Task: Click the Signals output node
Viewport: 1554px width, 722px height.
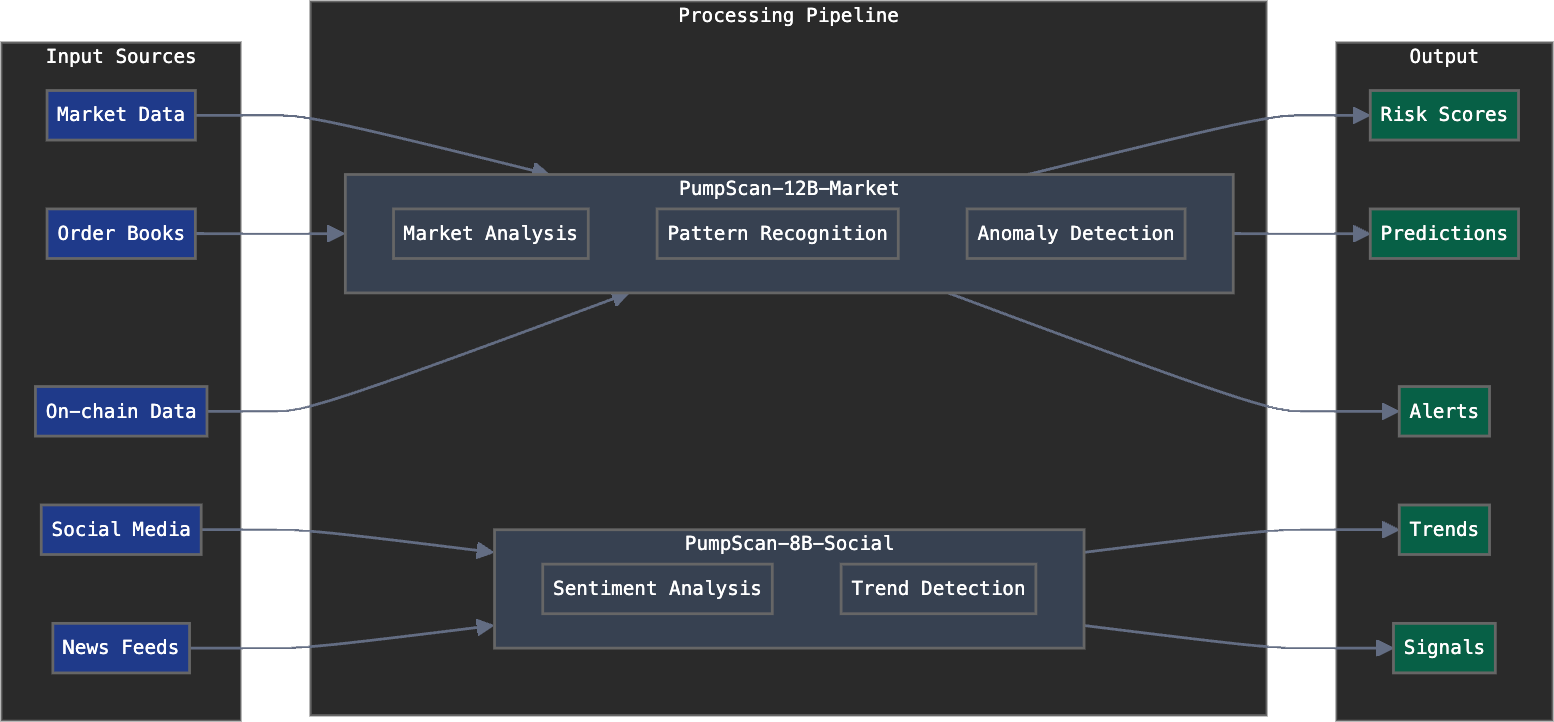Action: [1443, 648]
